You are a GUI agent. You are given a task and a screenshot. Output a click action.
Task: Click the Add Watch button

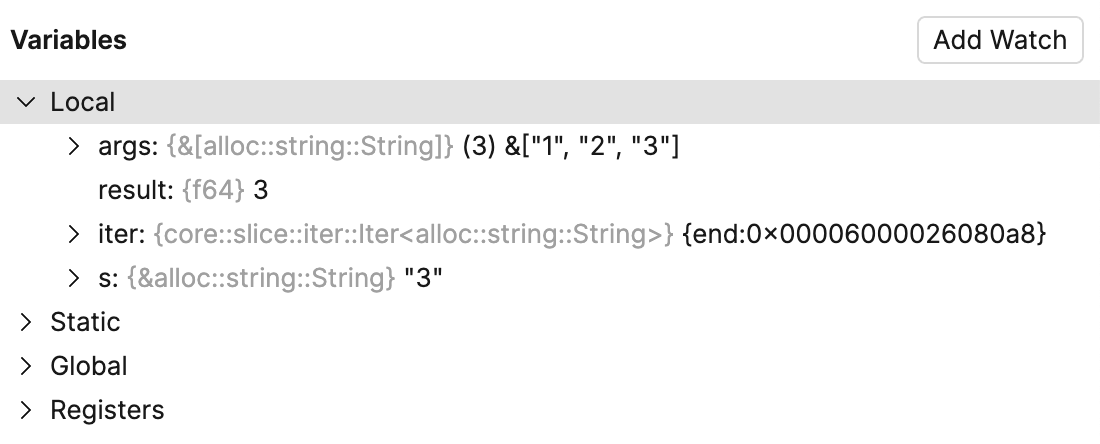tap(999, 40)
